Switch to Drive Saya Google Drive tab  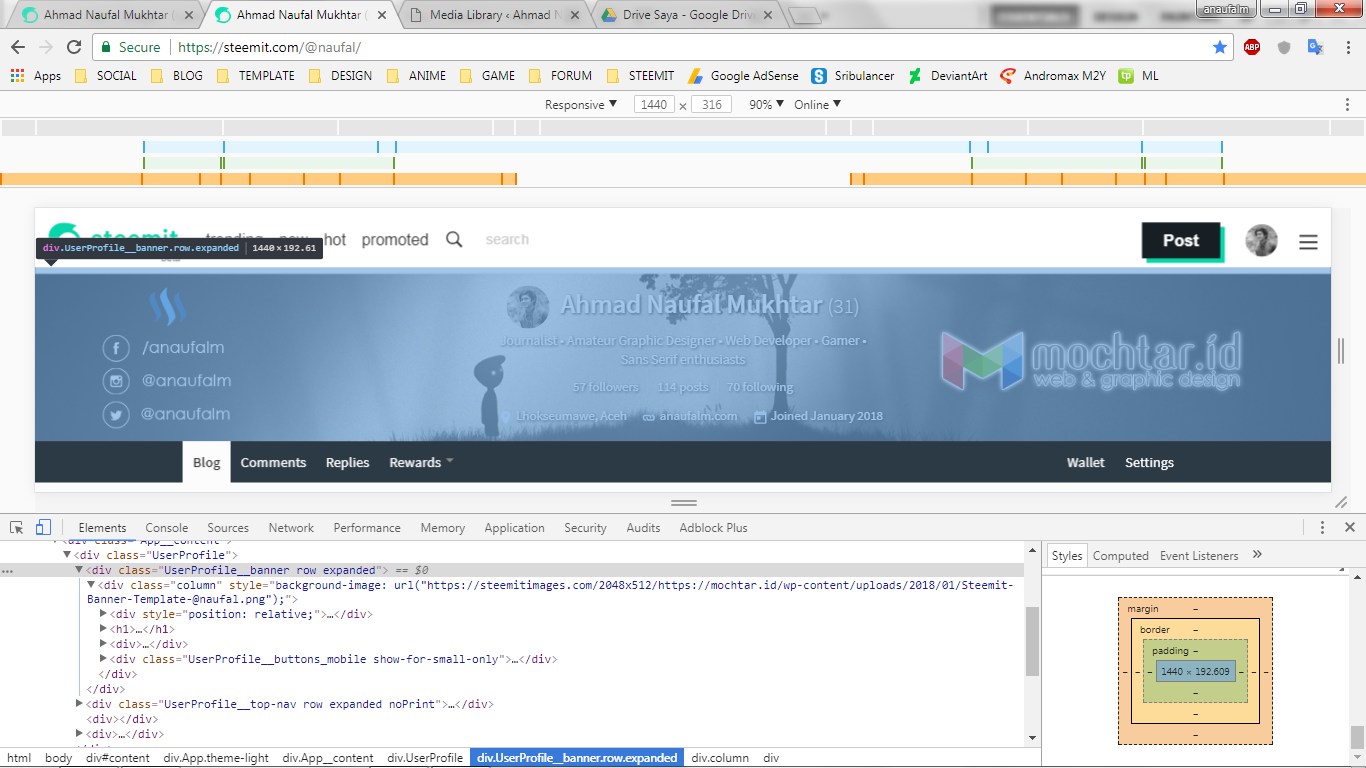tap(687, 16)
